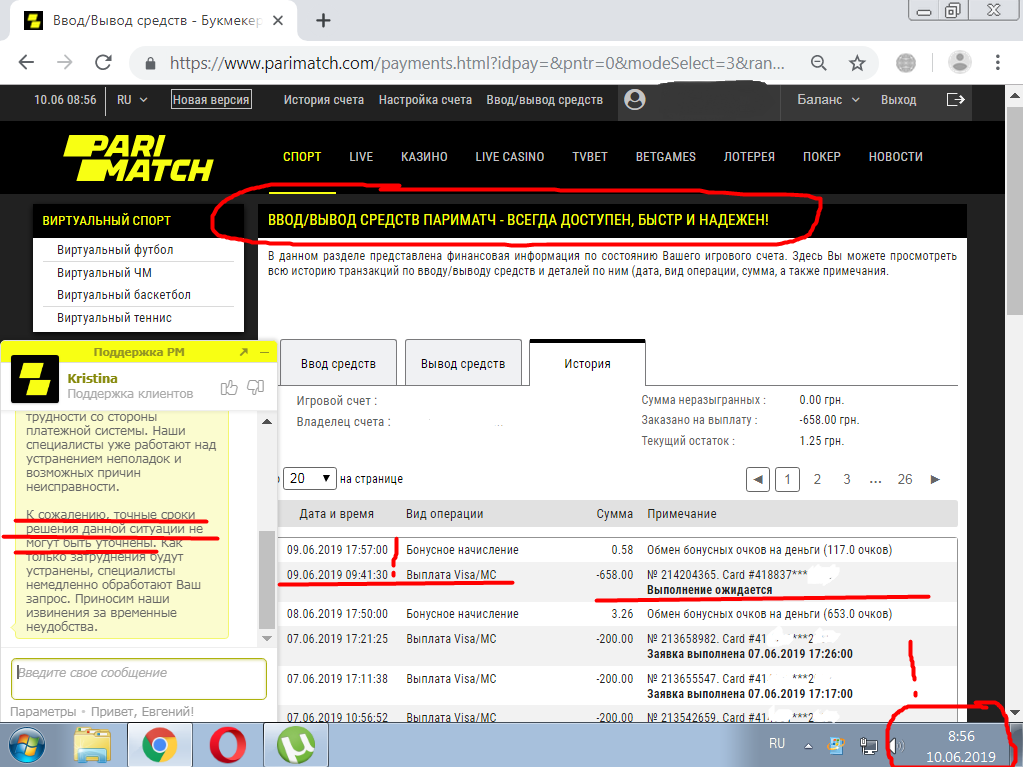Viewport: 1023px width, 767px height.
Task: Switch to the Ввод средств tab
Action: [338, 364]
